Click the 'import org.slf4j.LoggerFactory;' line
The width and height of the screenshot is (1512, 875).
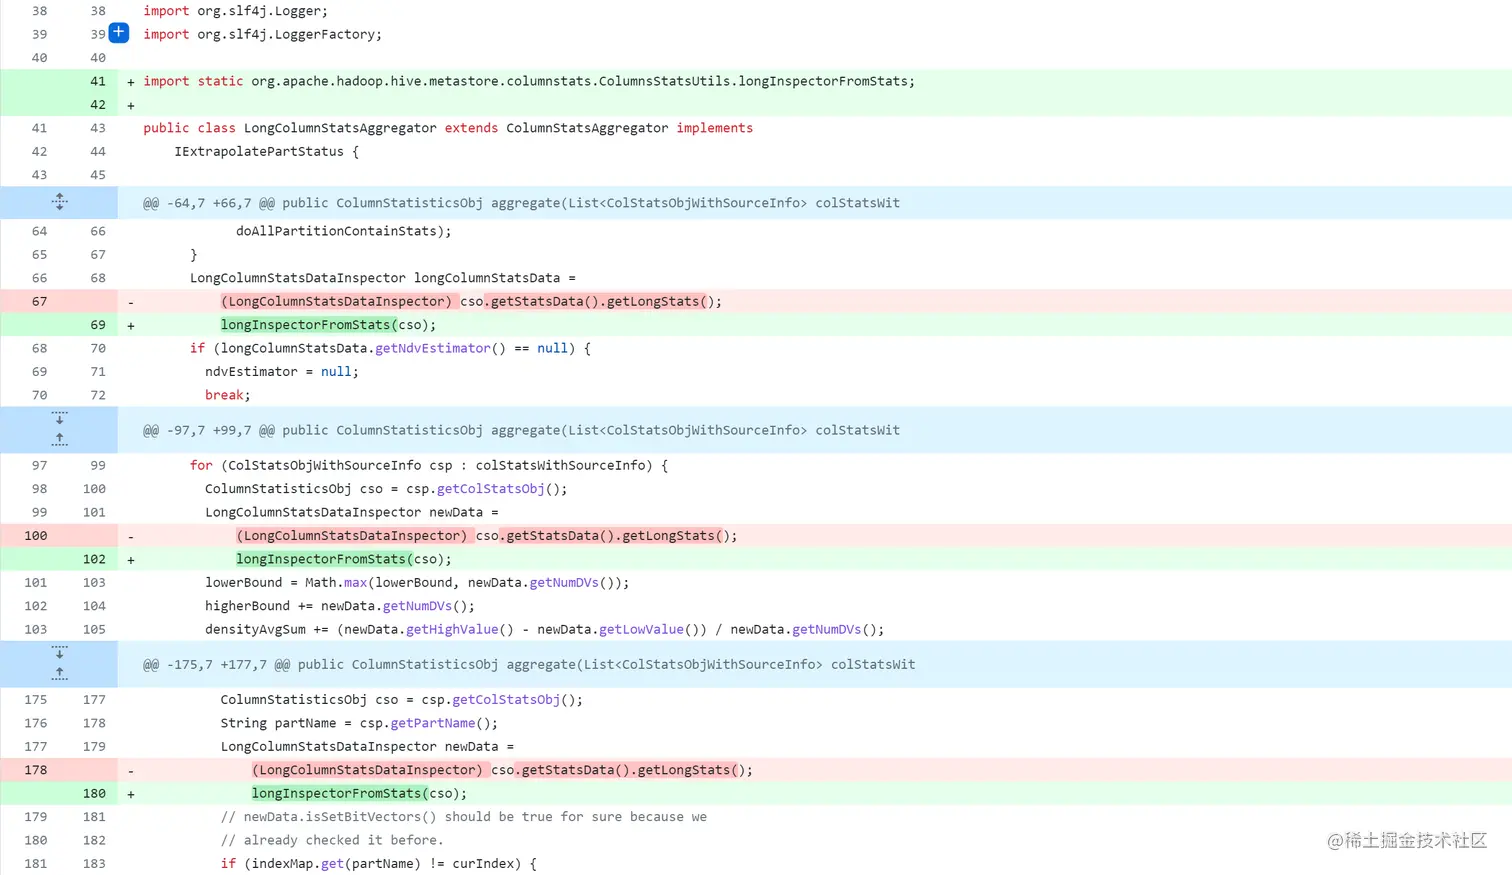(x=262, y=34)
